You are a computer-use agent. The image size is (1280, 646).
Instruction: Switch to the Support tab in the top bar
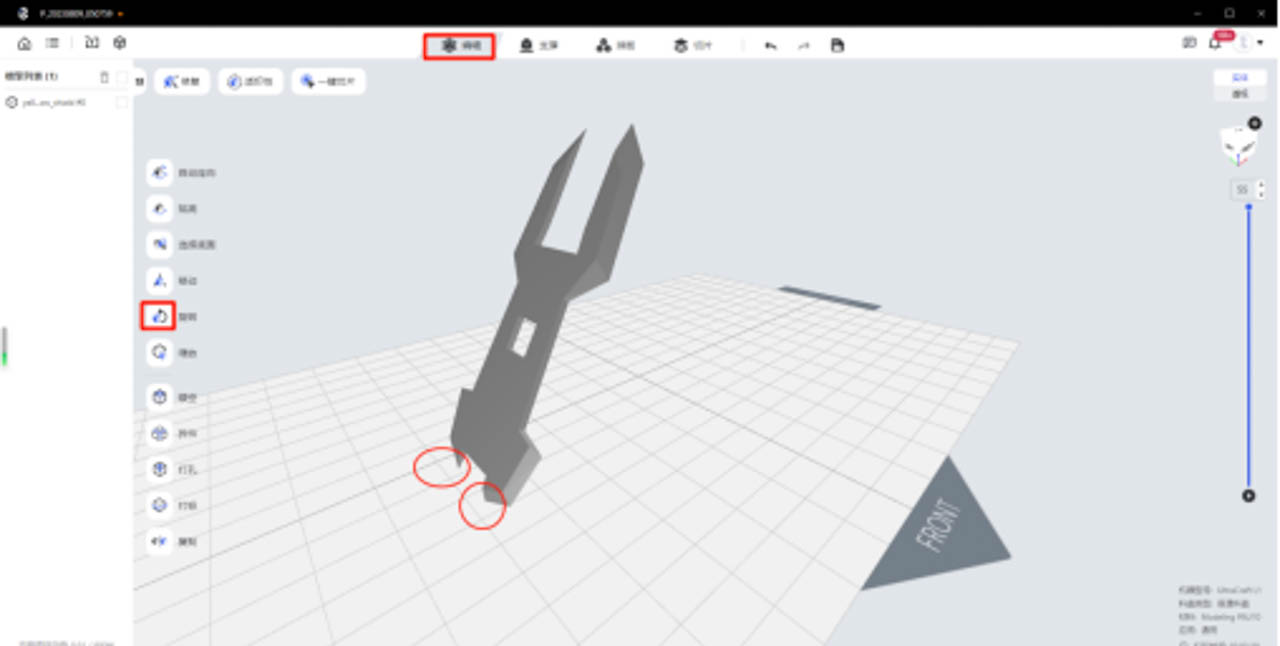click(x=538, y=45)
